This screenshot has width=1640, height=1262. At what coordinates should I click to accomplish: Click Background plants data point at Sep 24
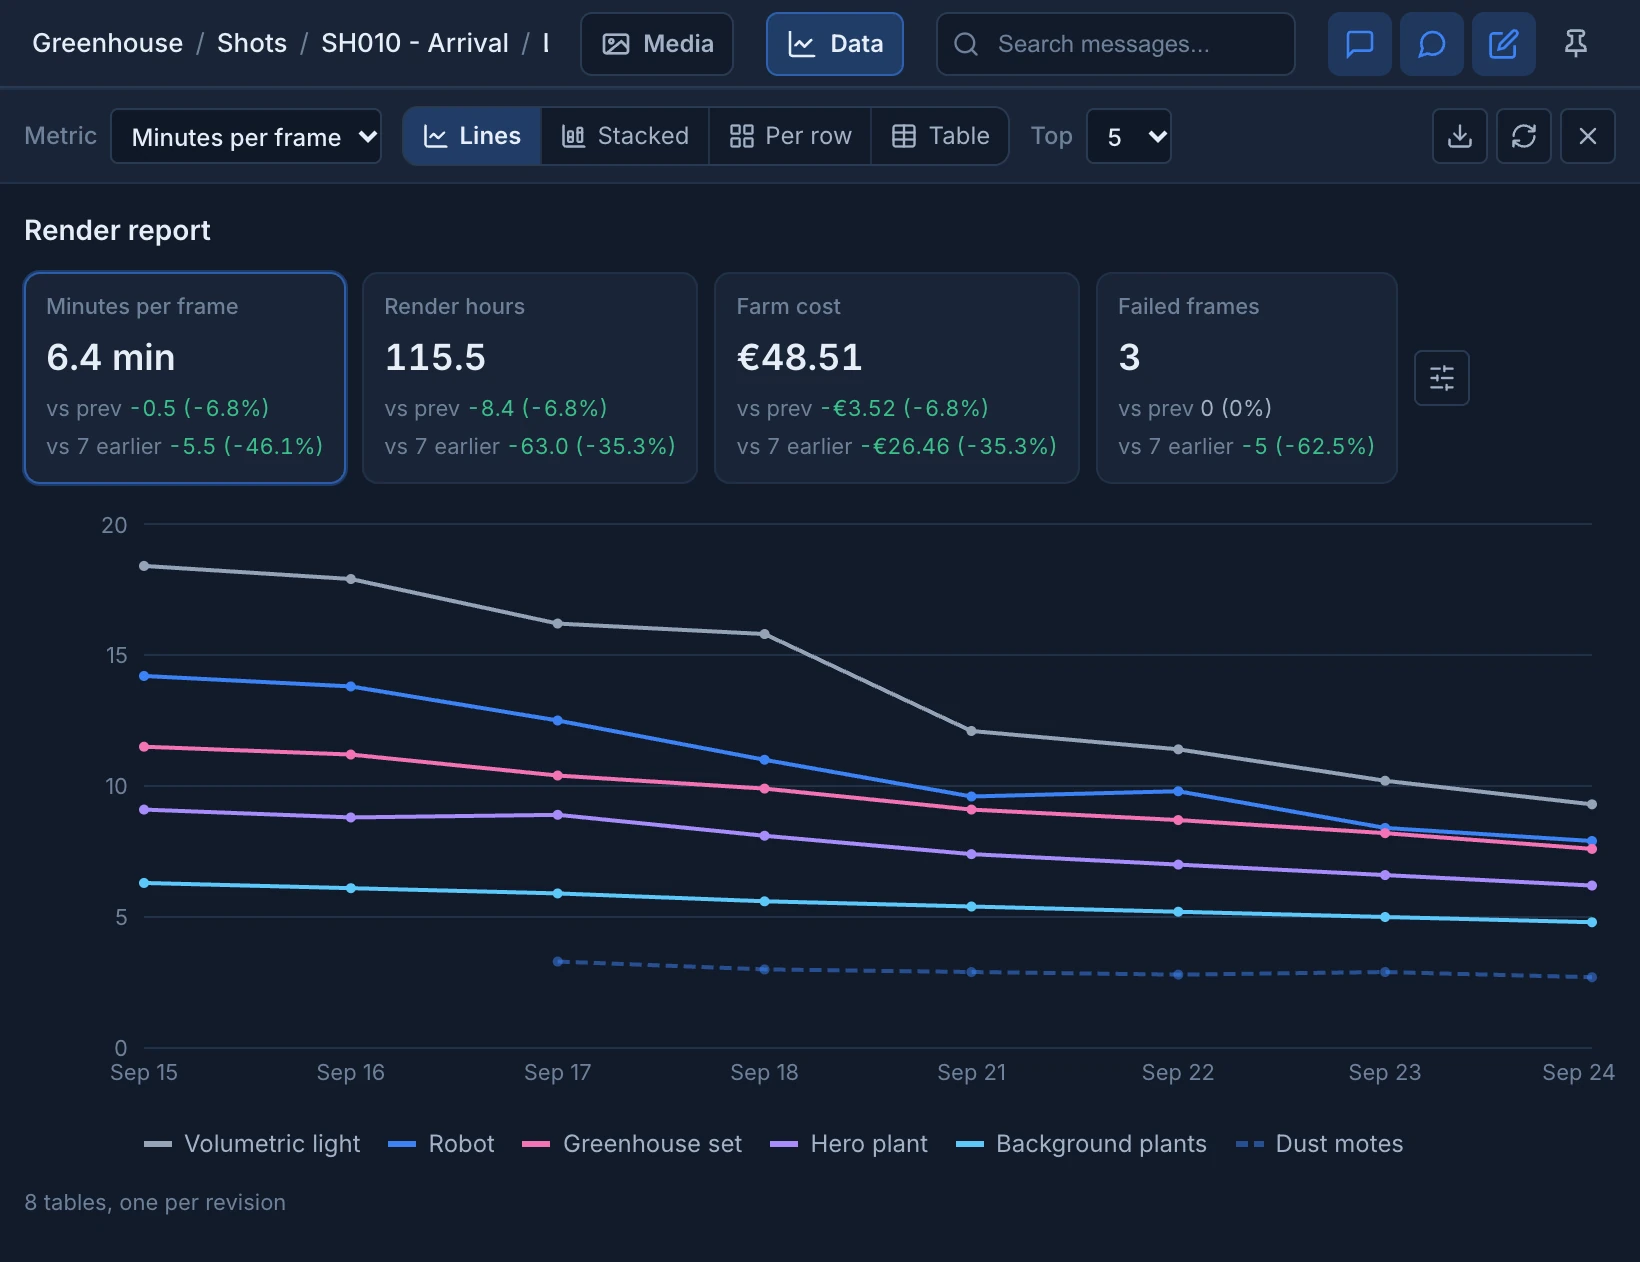(x=1592, y=922)
